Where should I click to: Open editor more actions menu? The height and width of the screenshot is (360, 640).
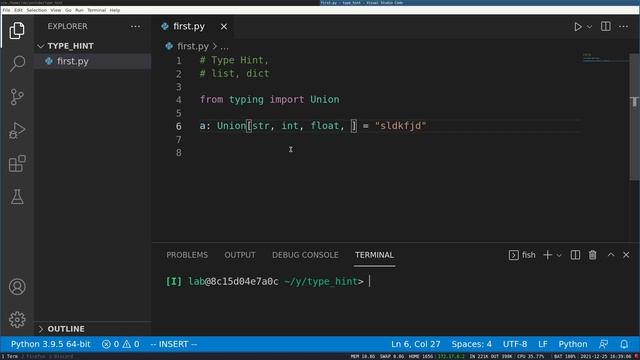point(623,27)
